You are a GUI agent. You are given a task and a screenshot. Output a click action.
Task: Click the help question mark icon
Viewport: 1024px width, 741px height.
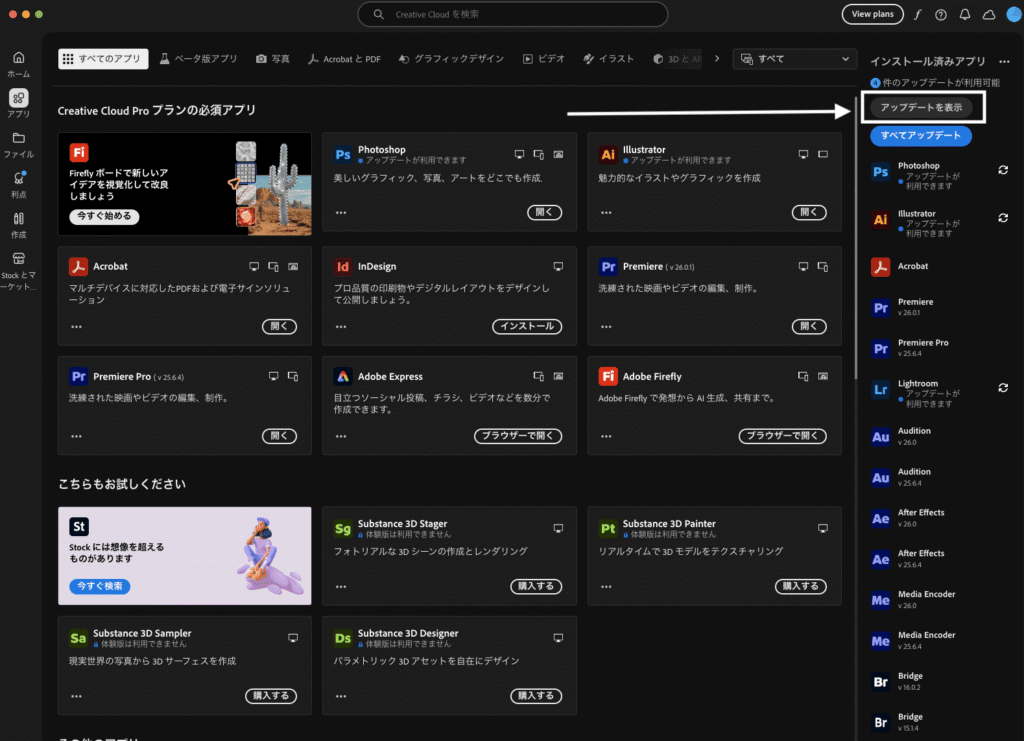pos(941,15)
